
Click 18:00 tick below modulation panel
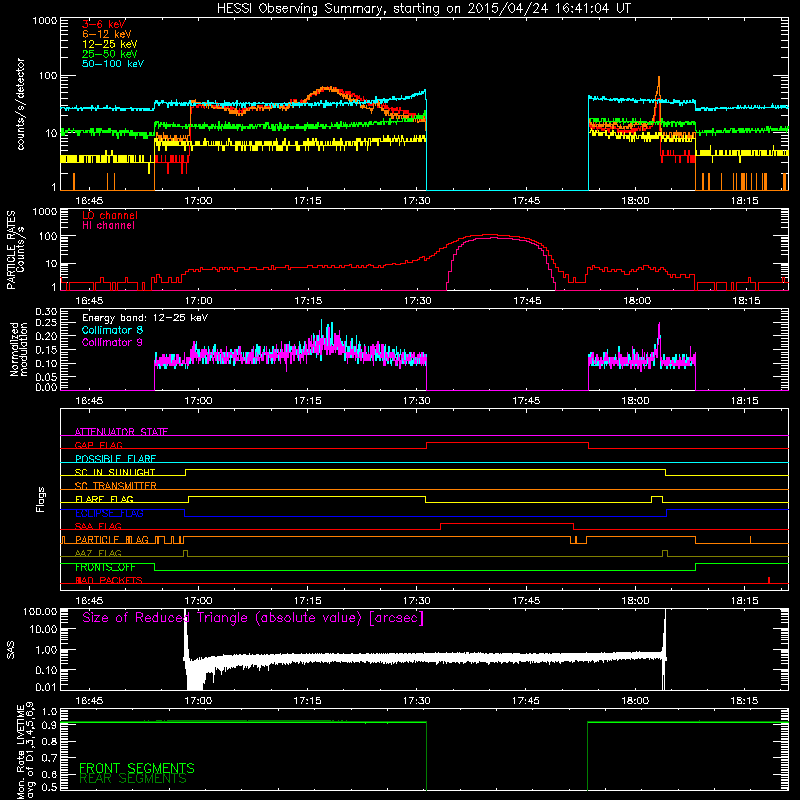(636, 401)
